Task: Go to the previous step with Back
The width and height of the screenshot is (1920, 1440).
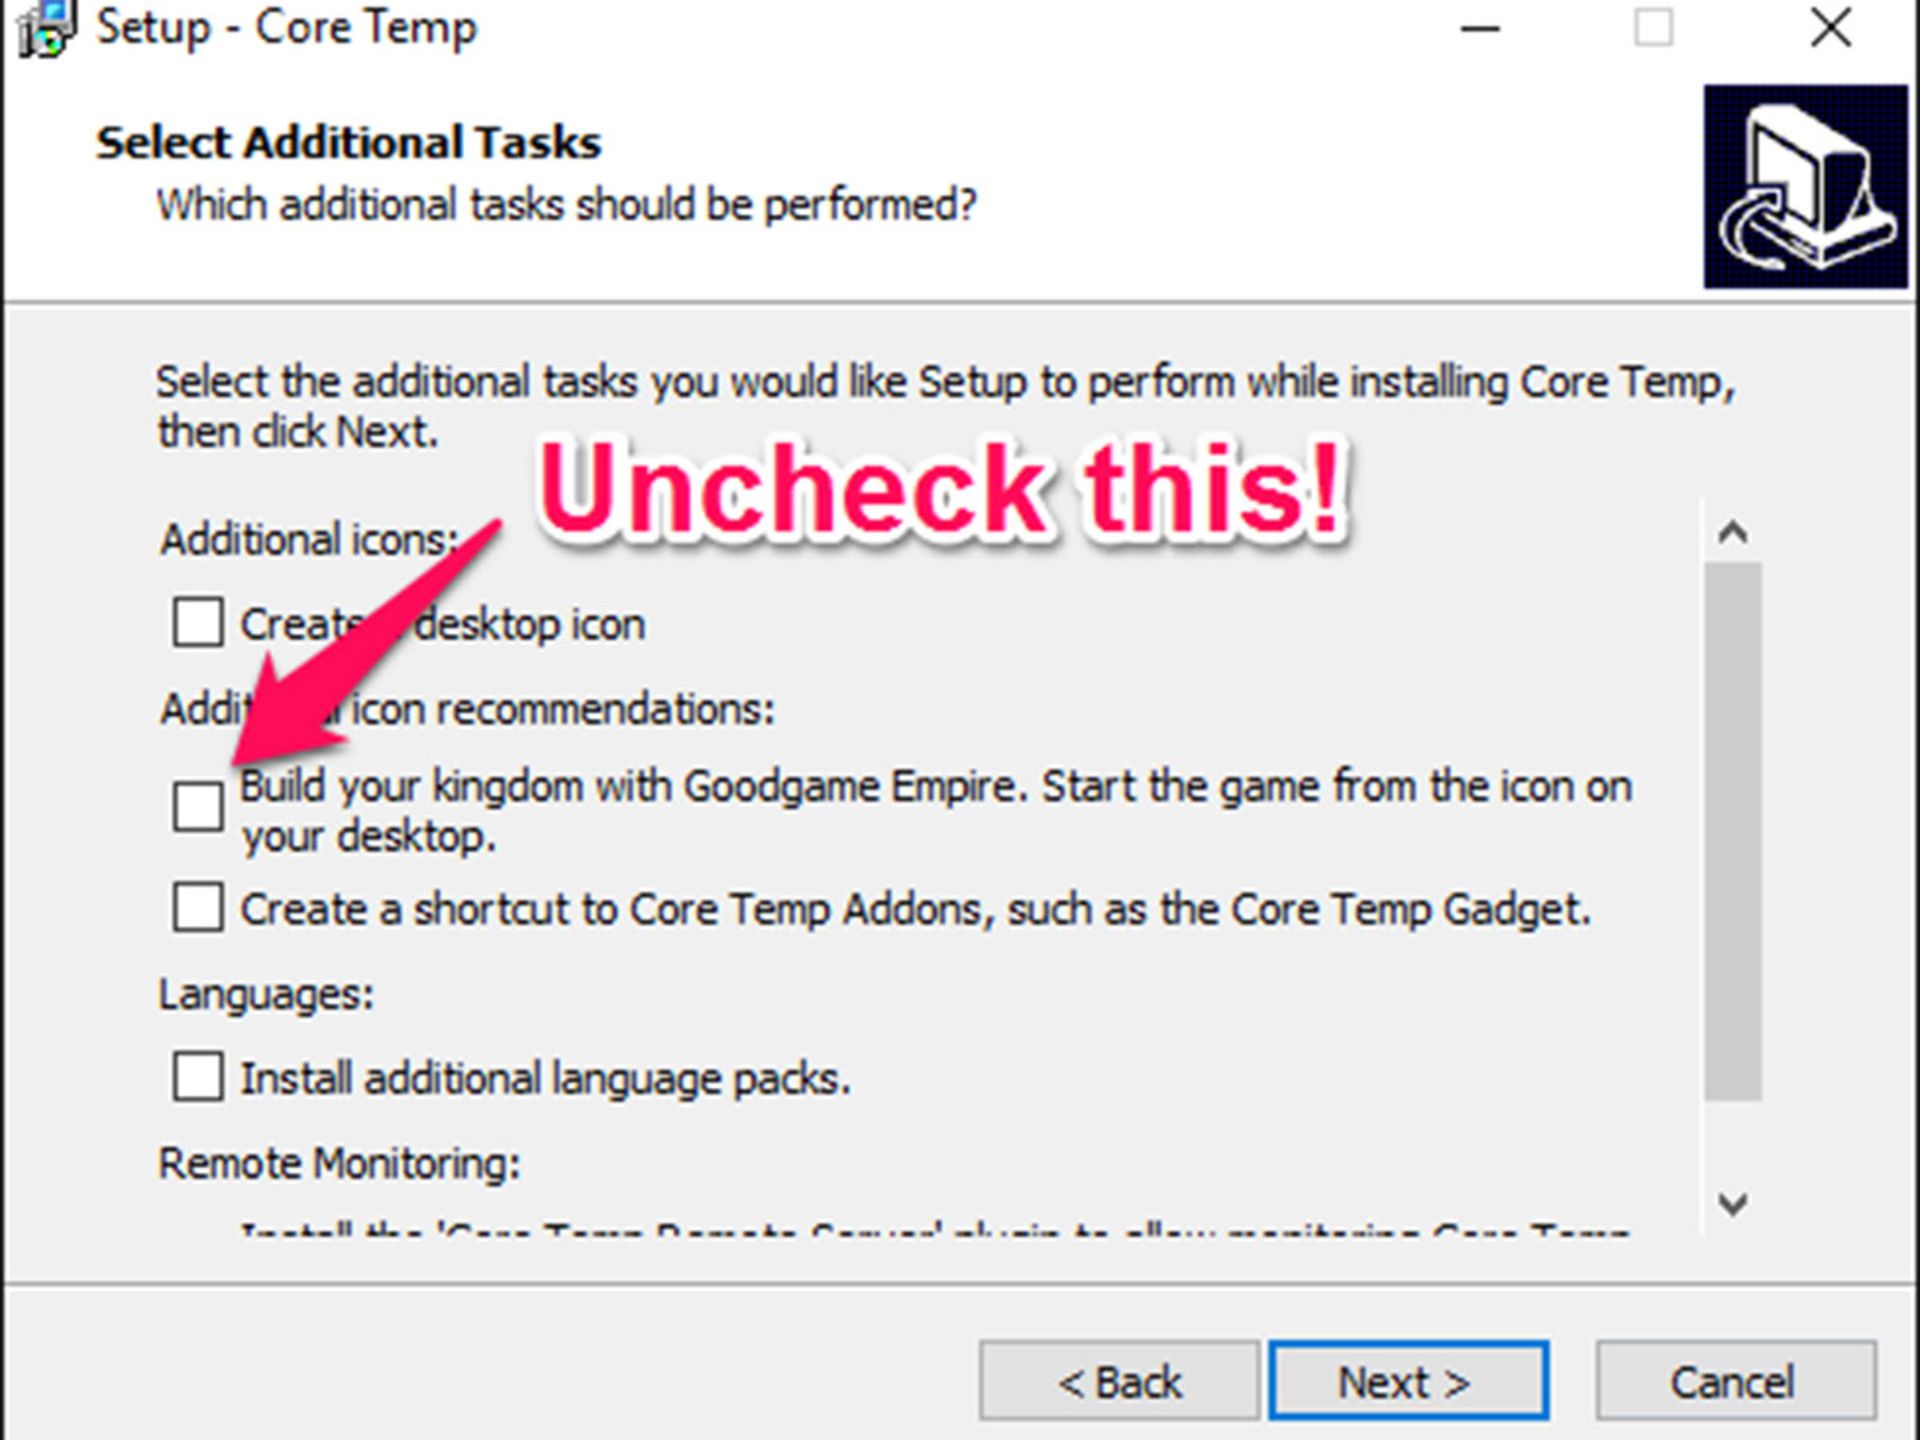Action: [x=1119, y=1382]
